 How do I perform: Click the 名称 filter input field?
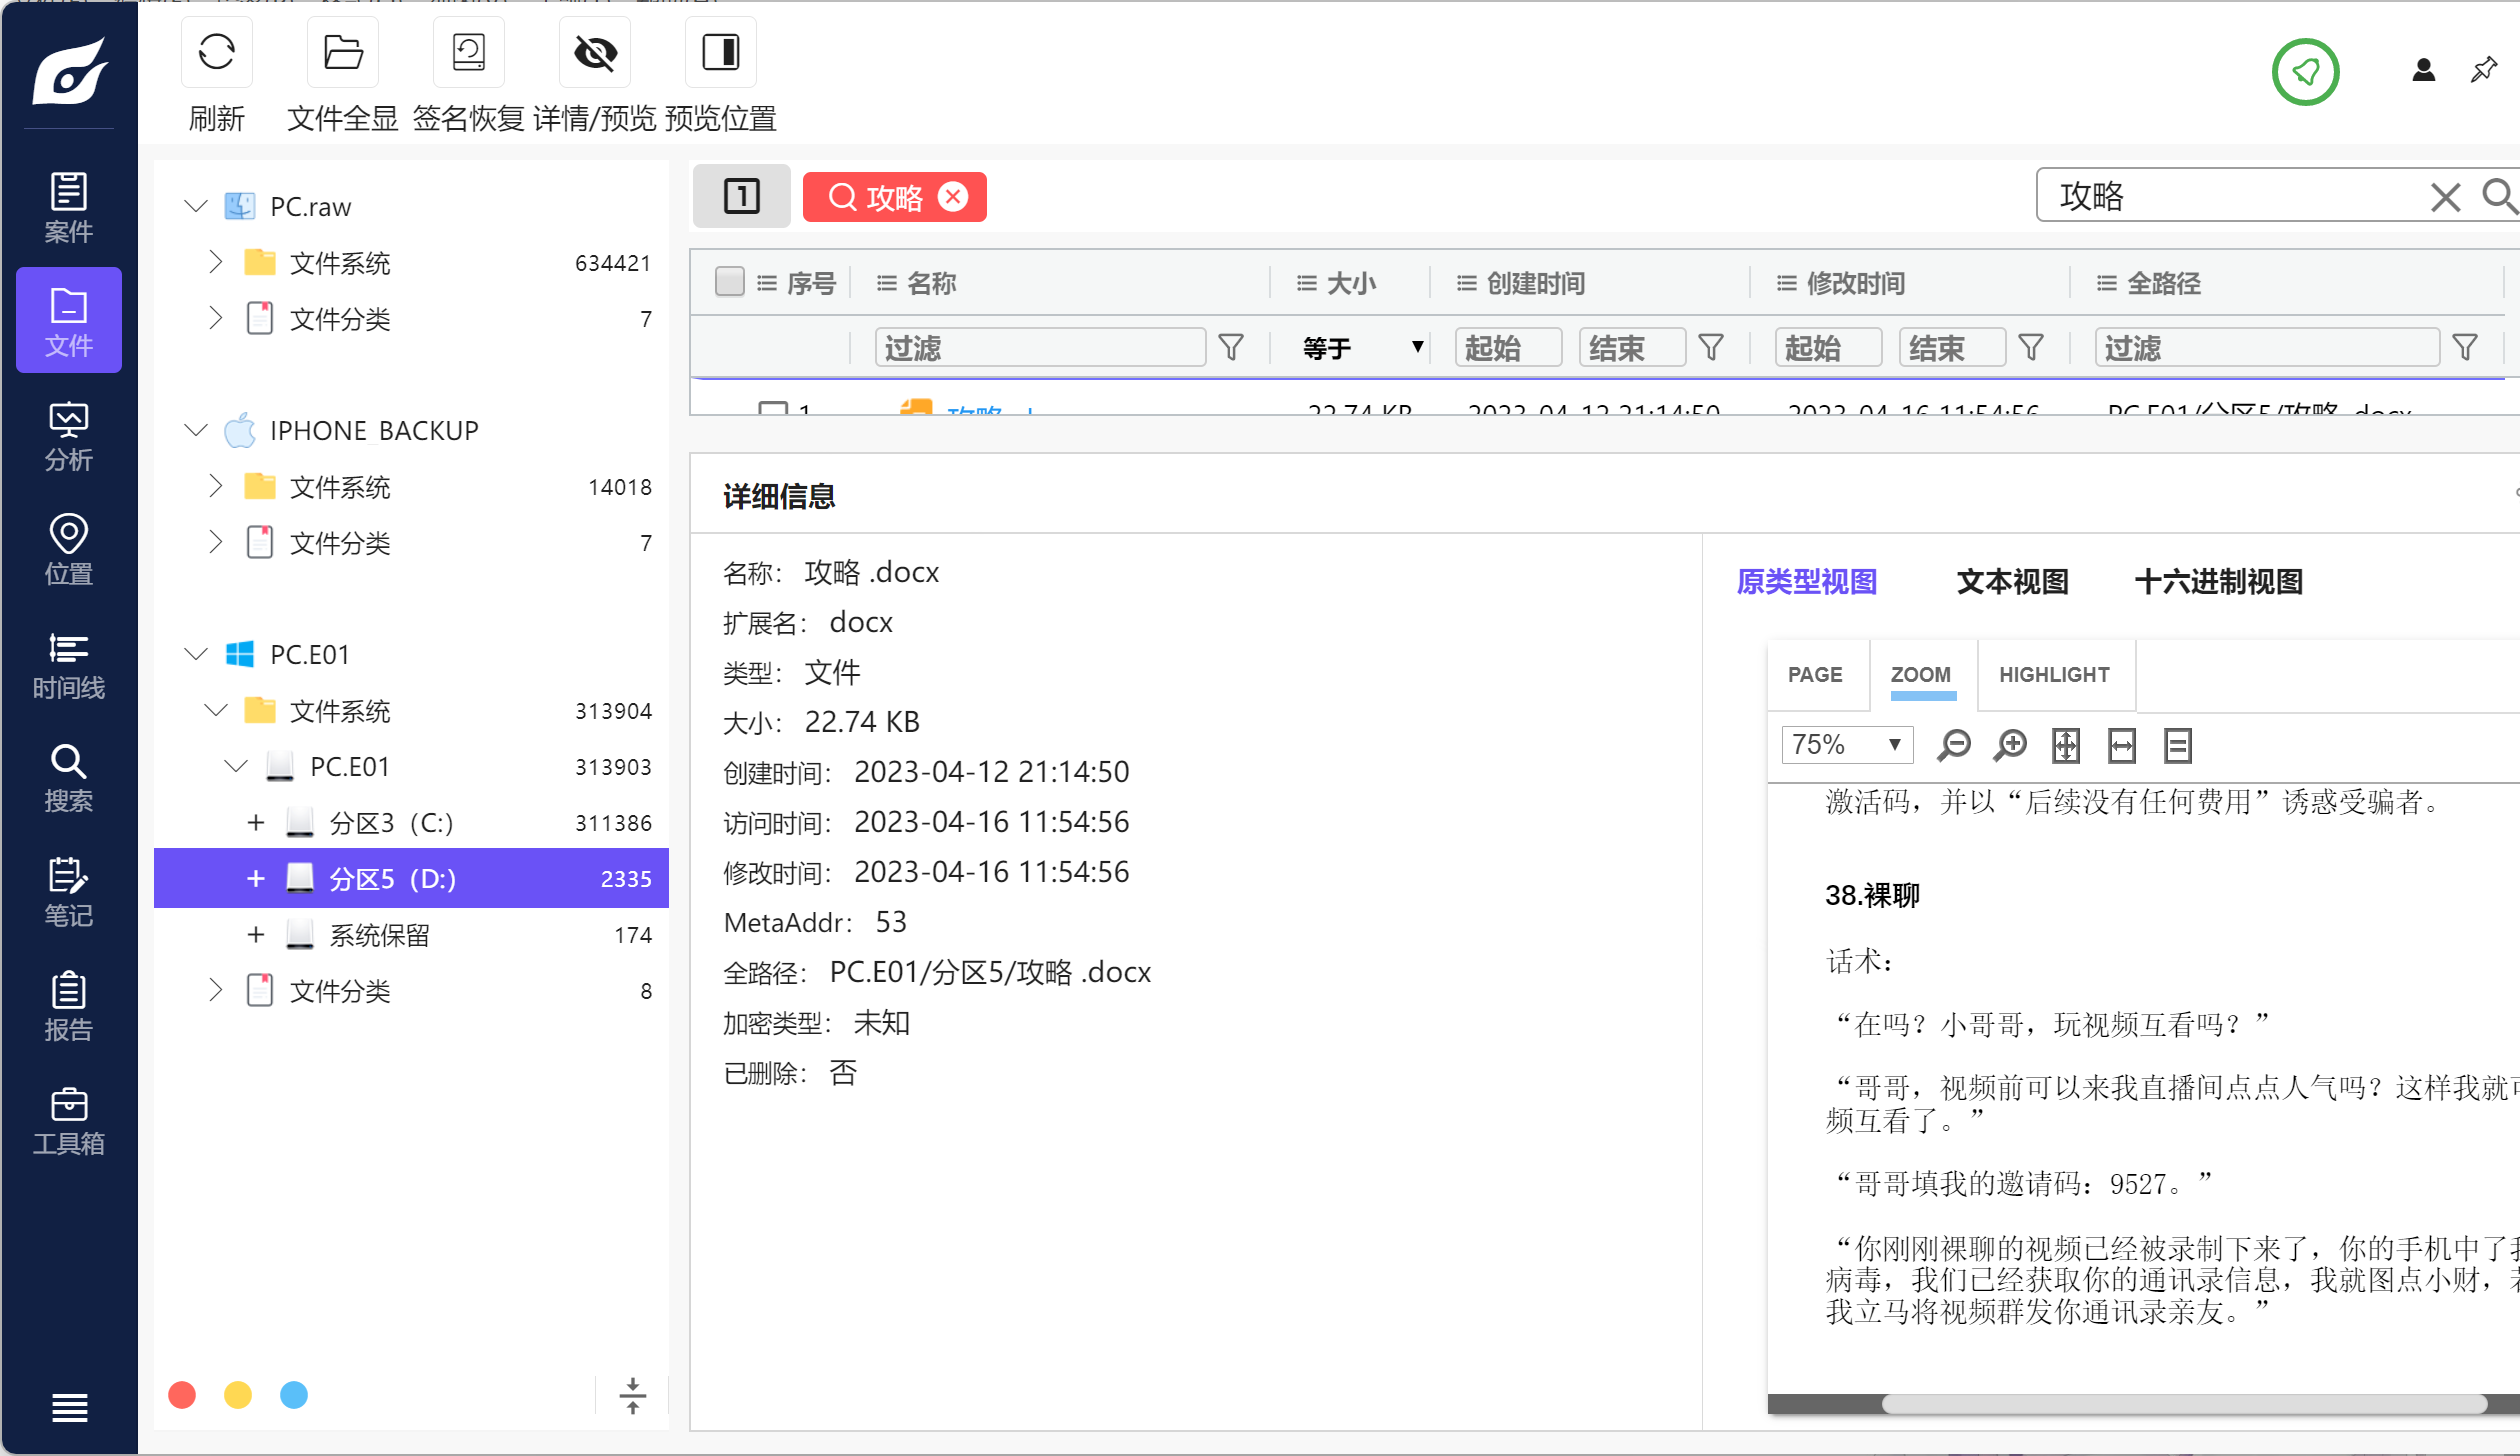point(1040,347)
